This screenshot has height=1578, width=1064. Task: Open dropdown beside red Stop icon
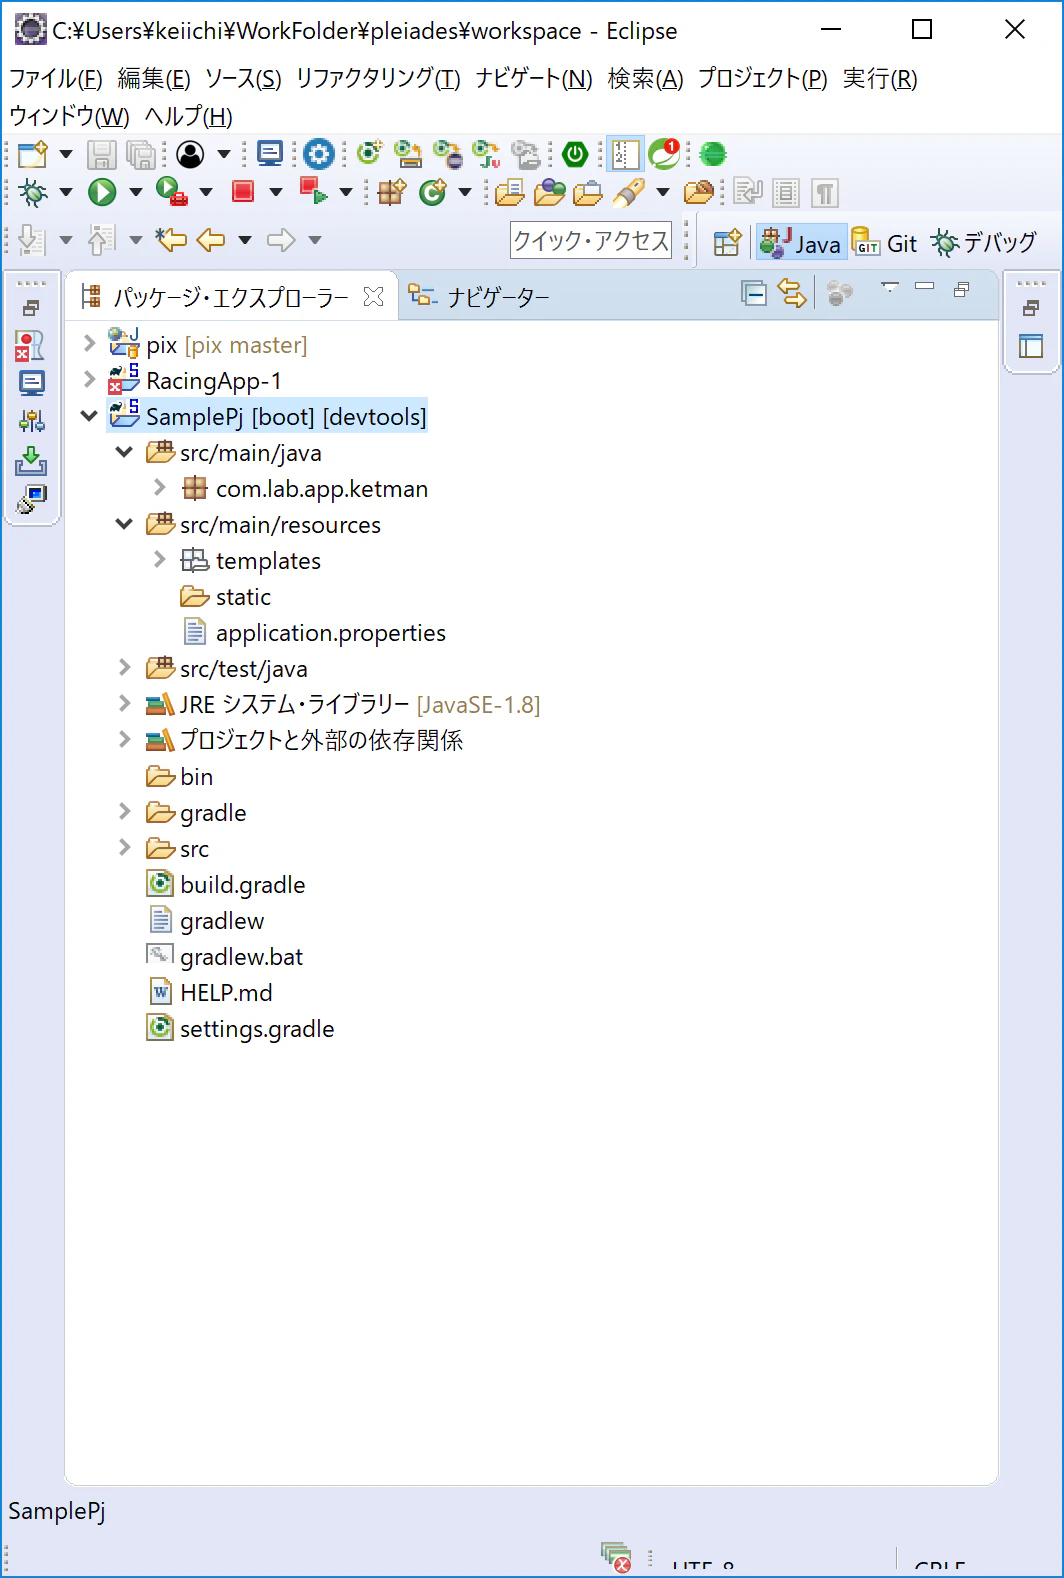click(x=276, y=192)
